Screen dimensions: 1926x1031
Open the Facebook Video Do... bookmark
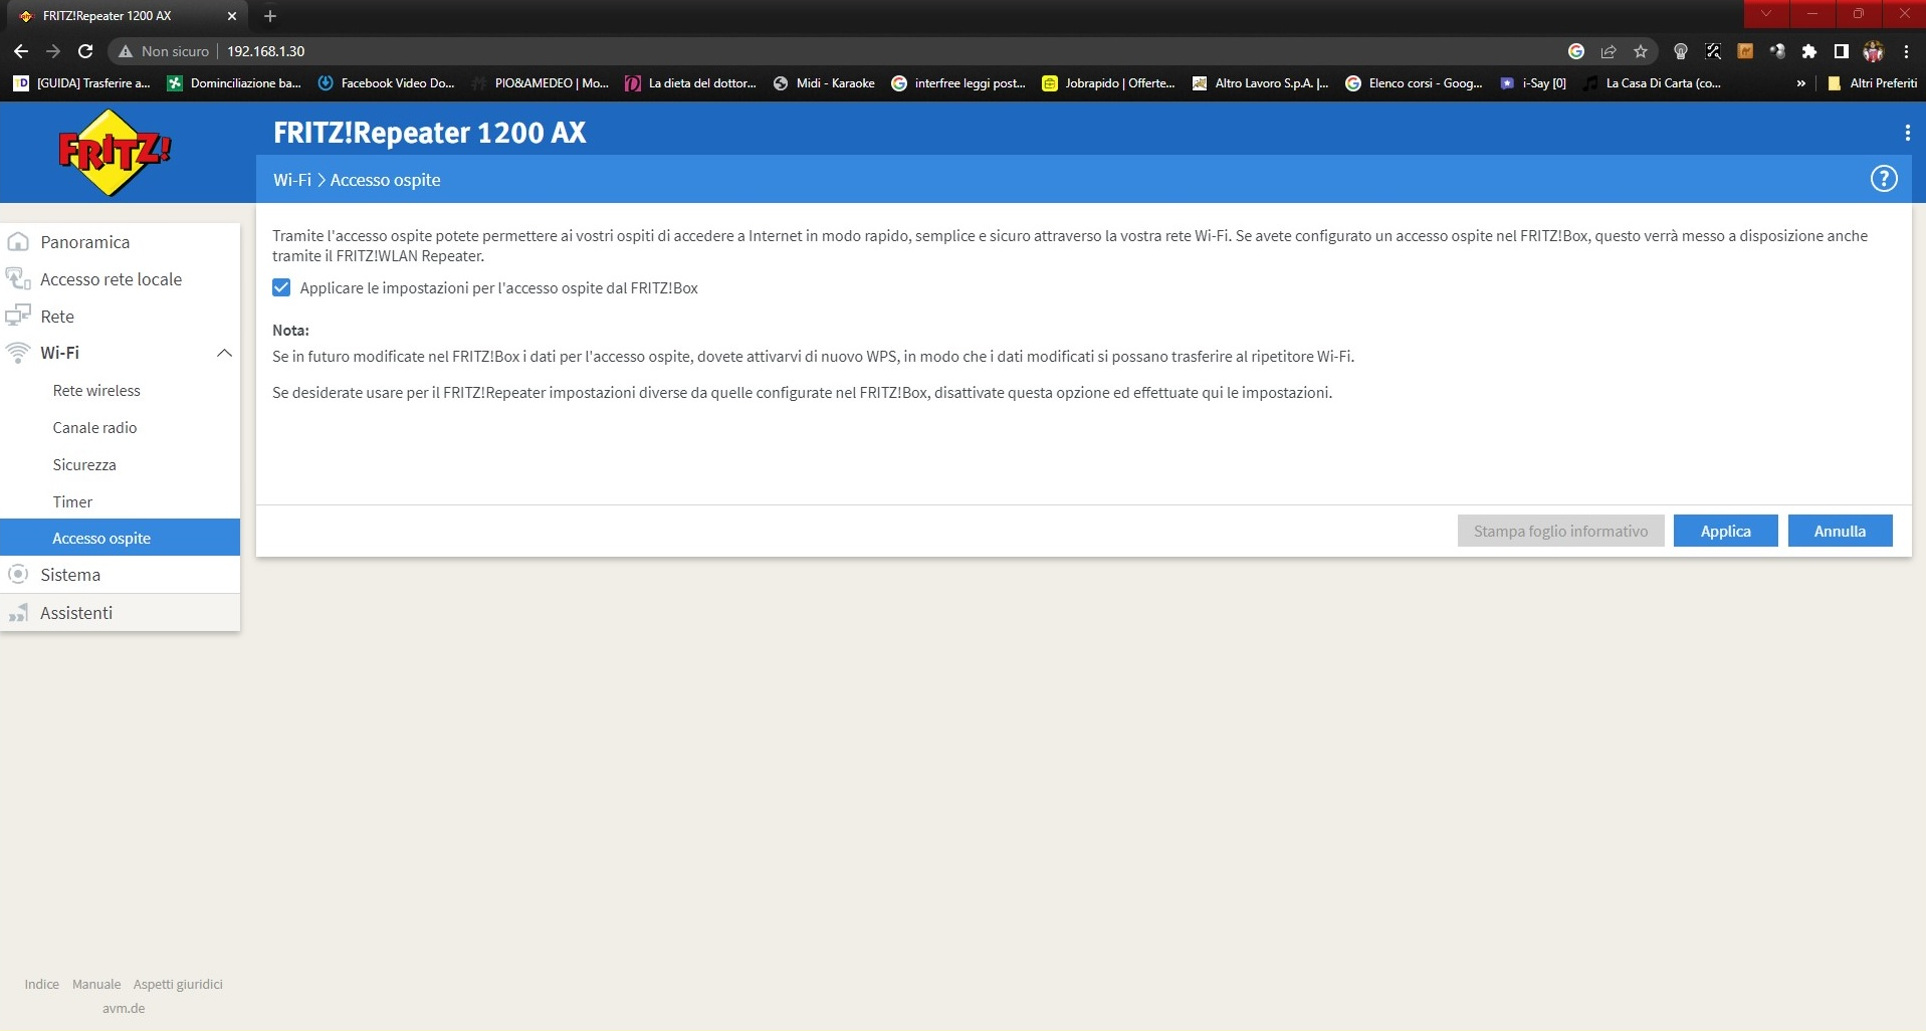click(x=386, y=83)
